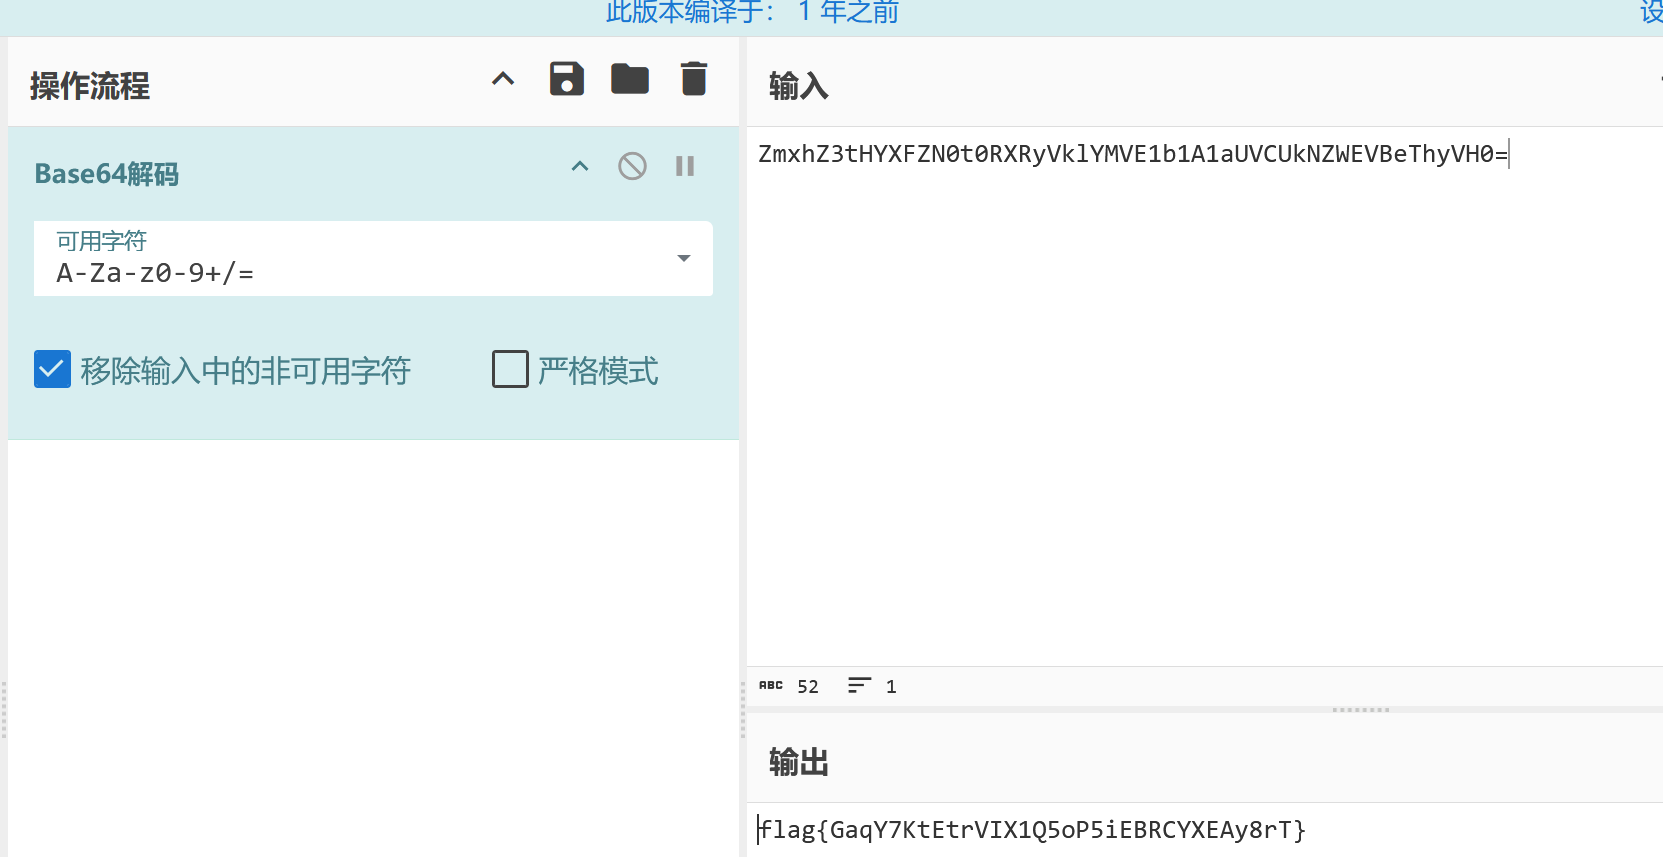Save the current recipe with the floppy disk icon
1663x857 pixels.
coord(567,79)
